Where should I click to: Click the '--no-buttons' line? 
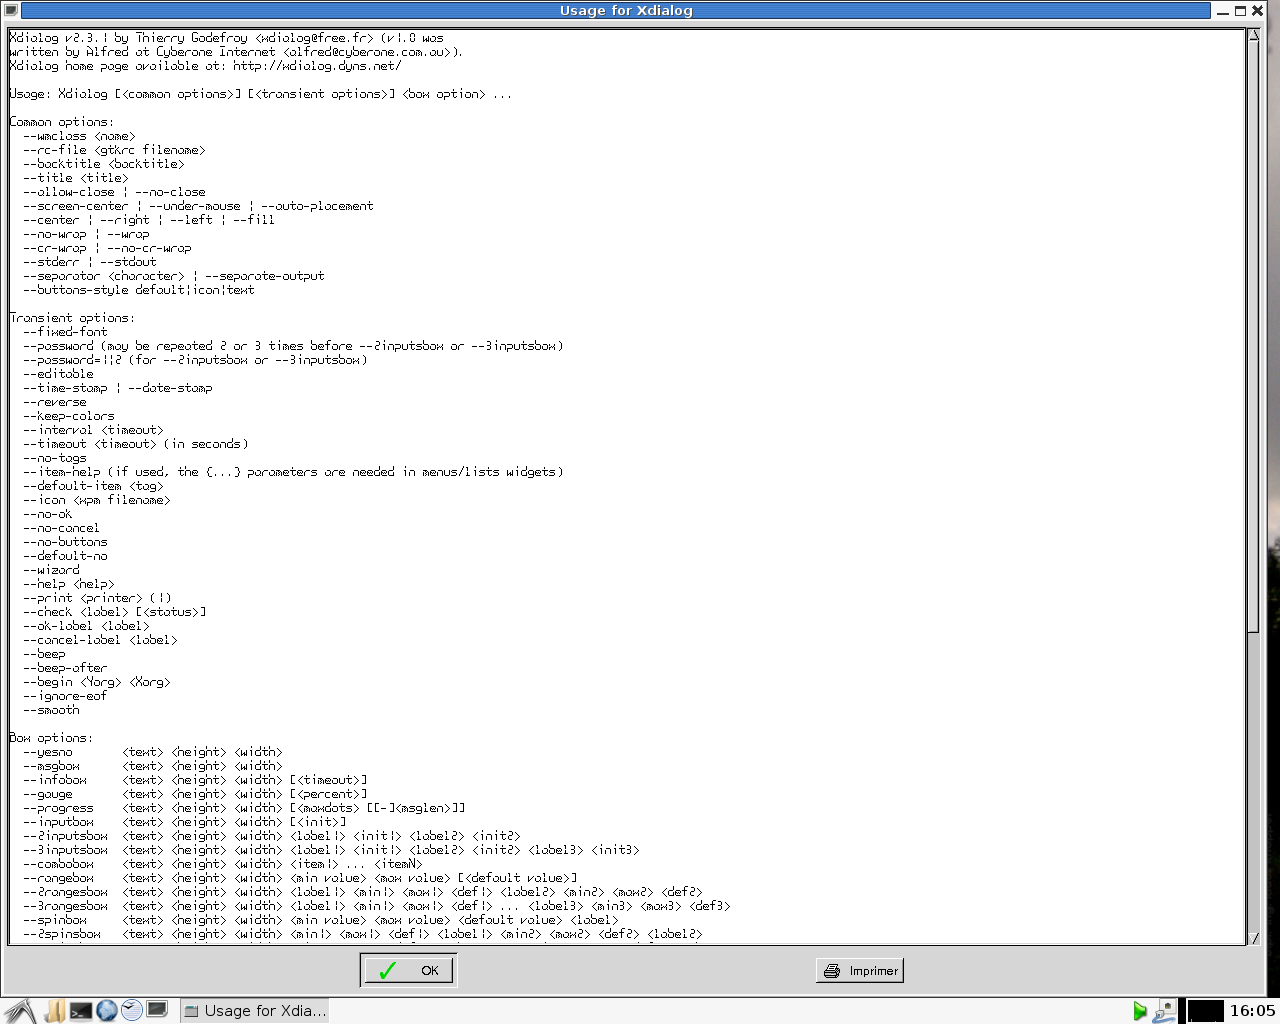(65, 542)
